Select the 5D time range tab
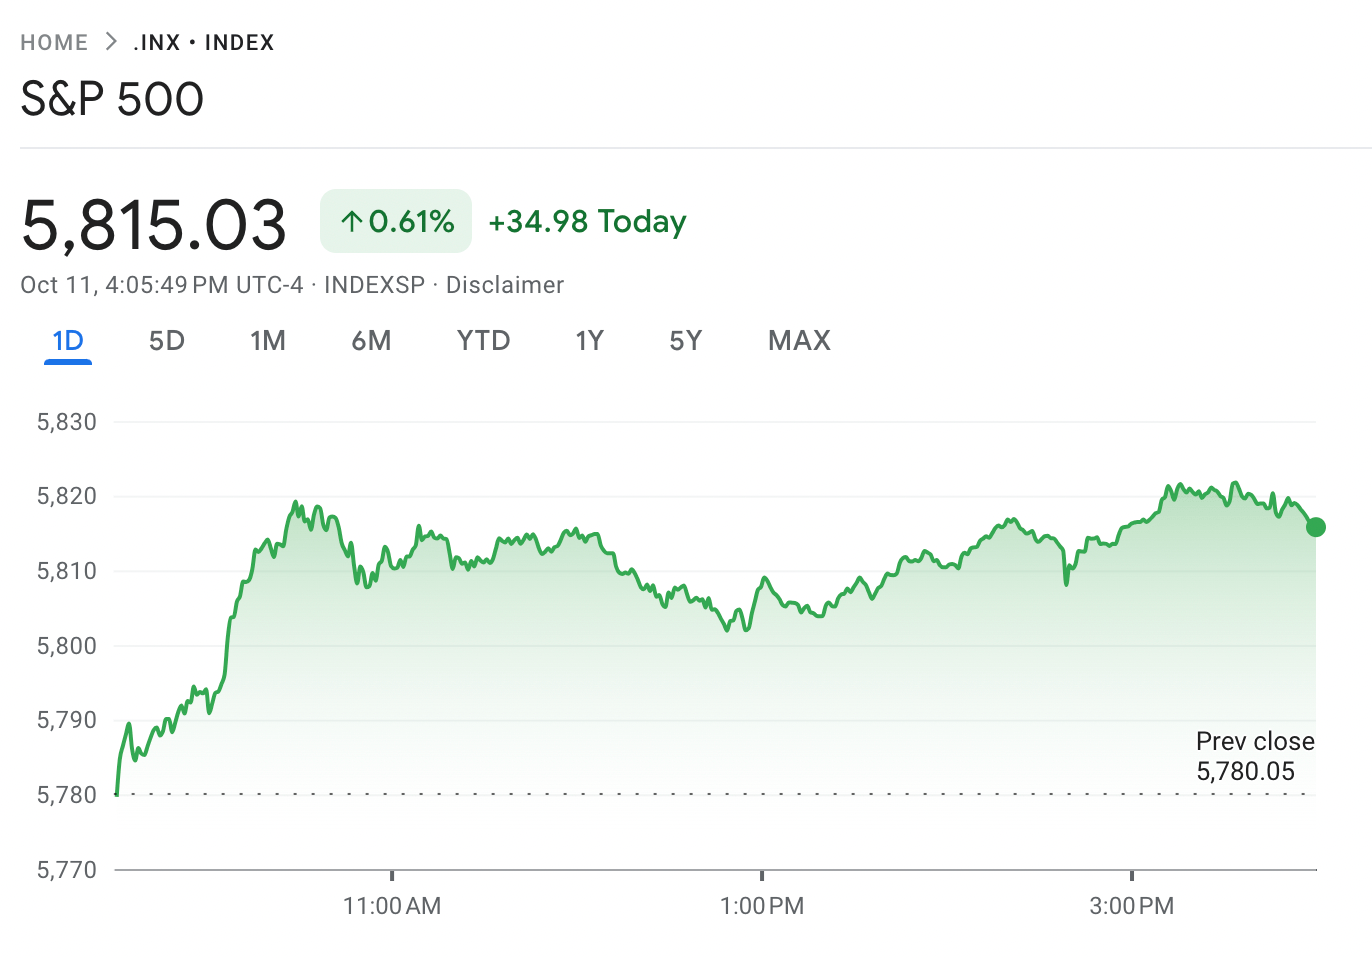The height and width of the screenshot is (958, 1372). (166, 340)
